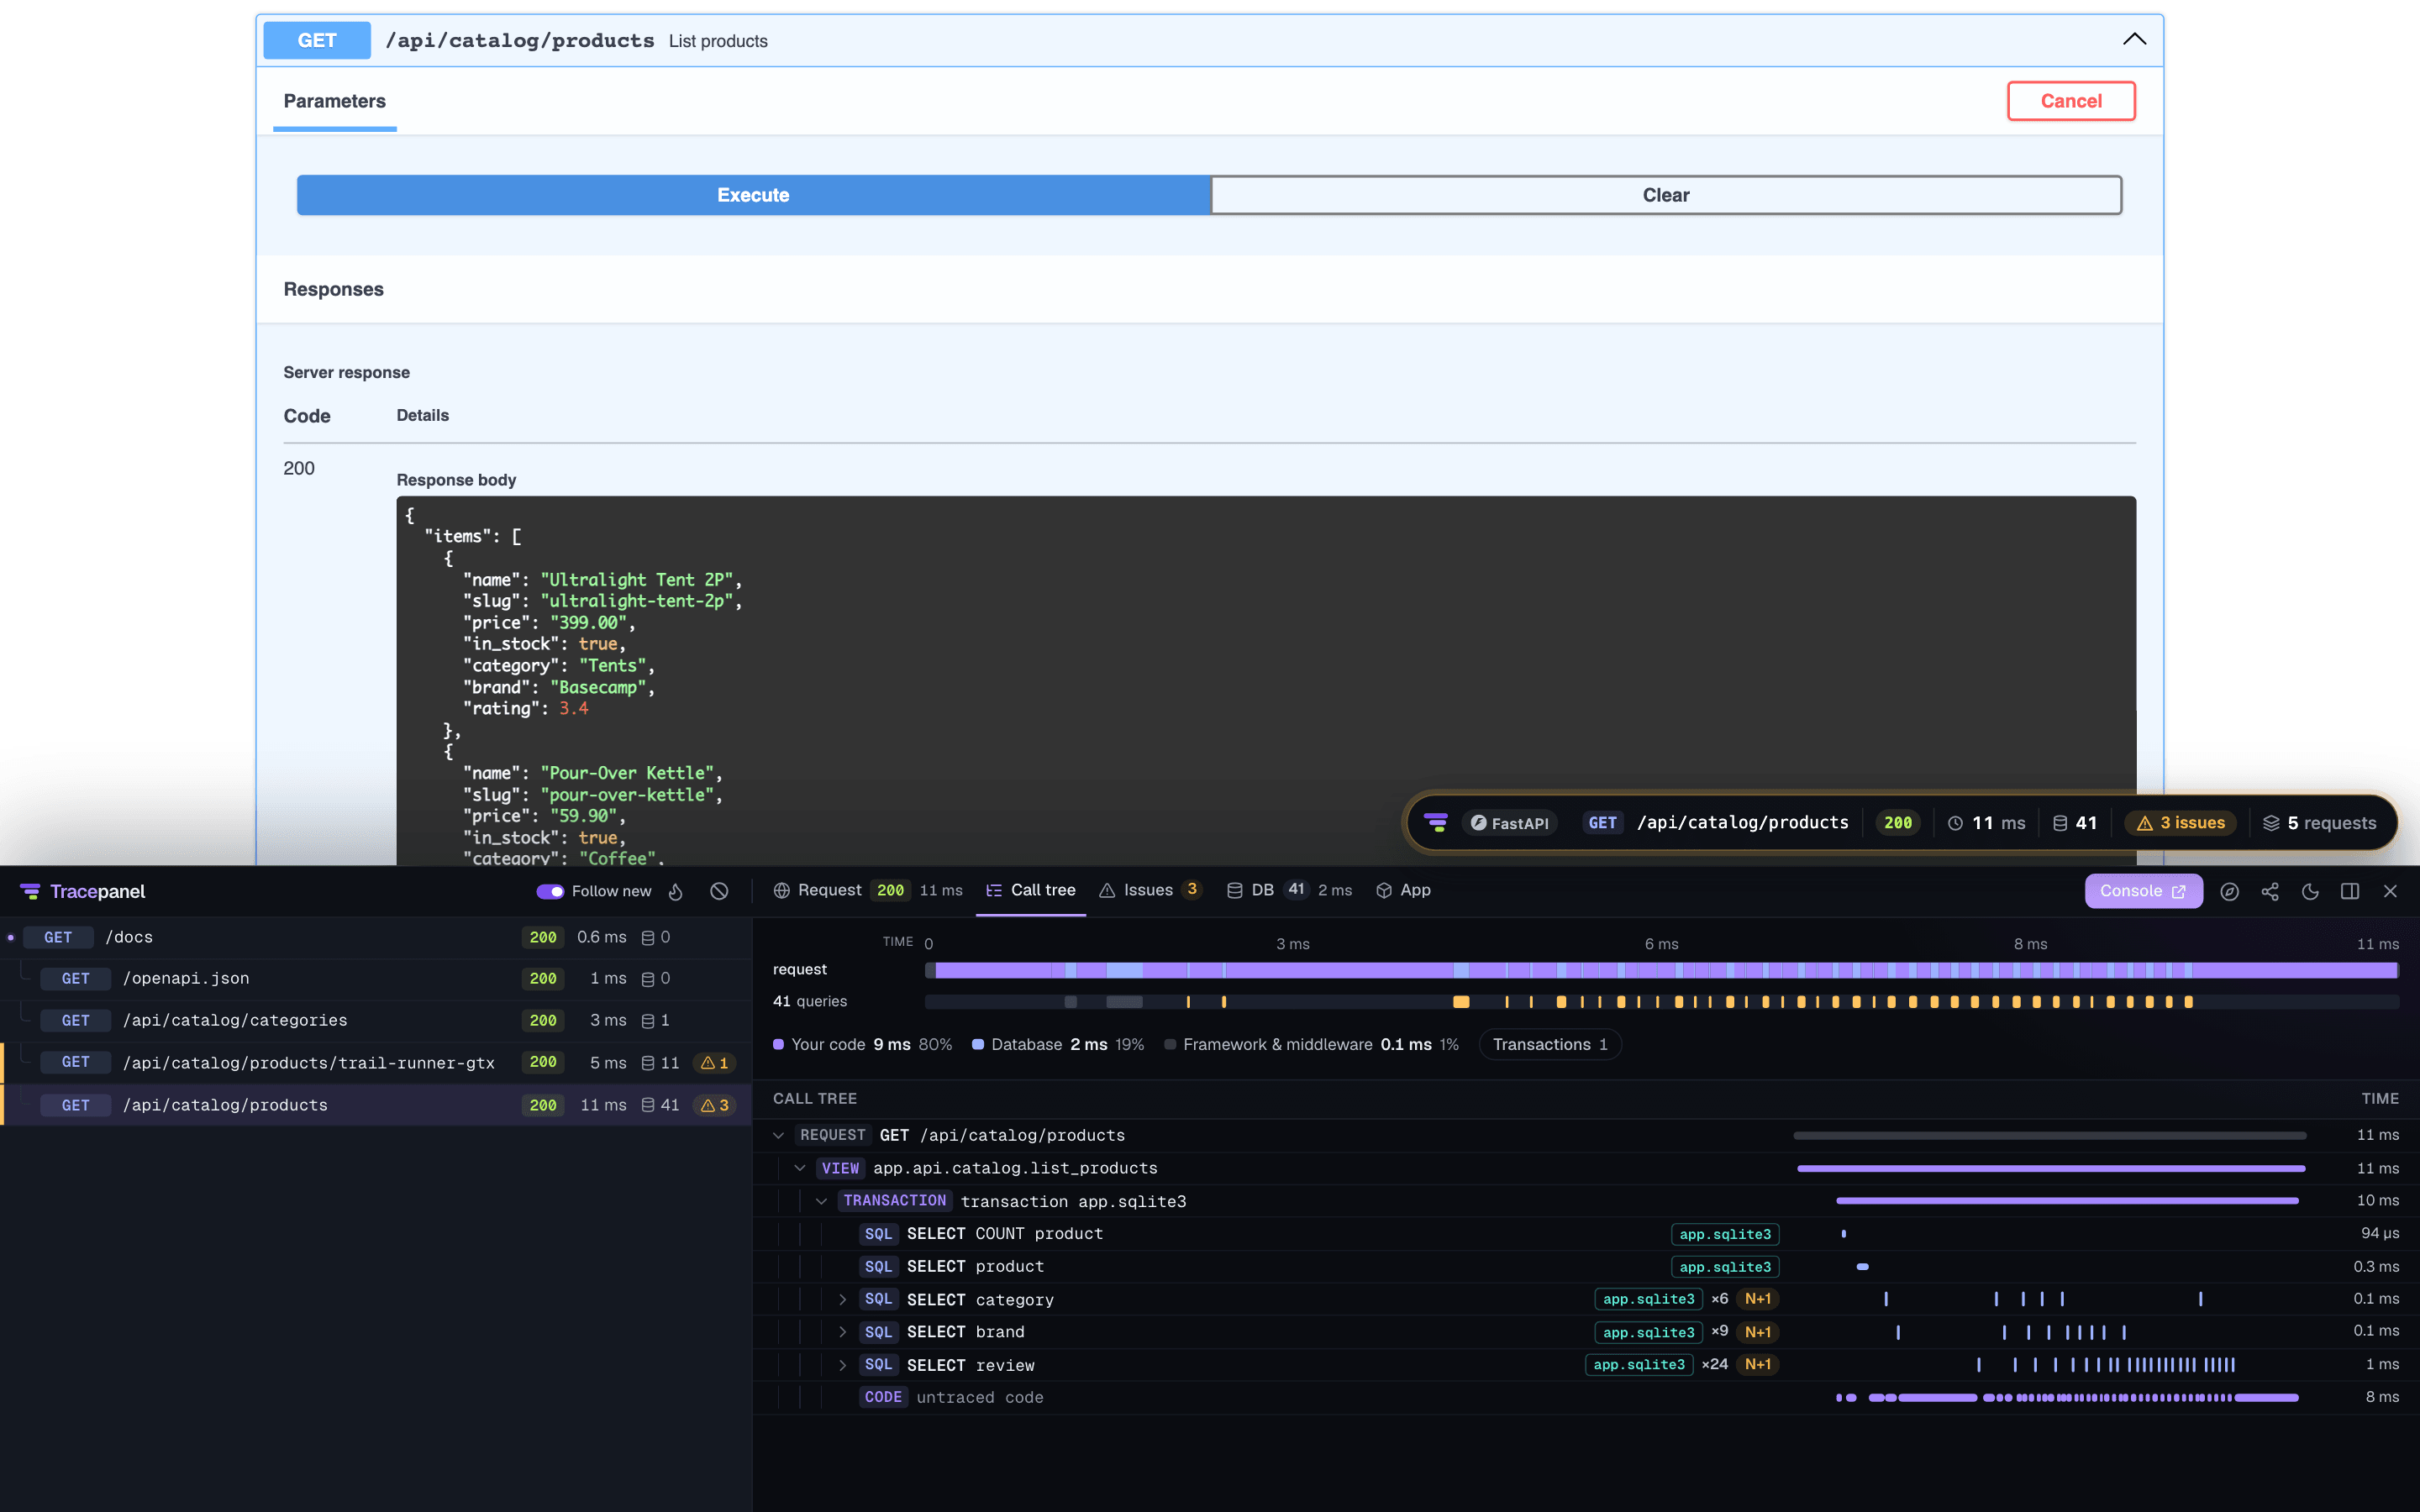Collapse the GET /api/catalog/products operation chevron
2420x1512 pixels.
coord(2134,40)
